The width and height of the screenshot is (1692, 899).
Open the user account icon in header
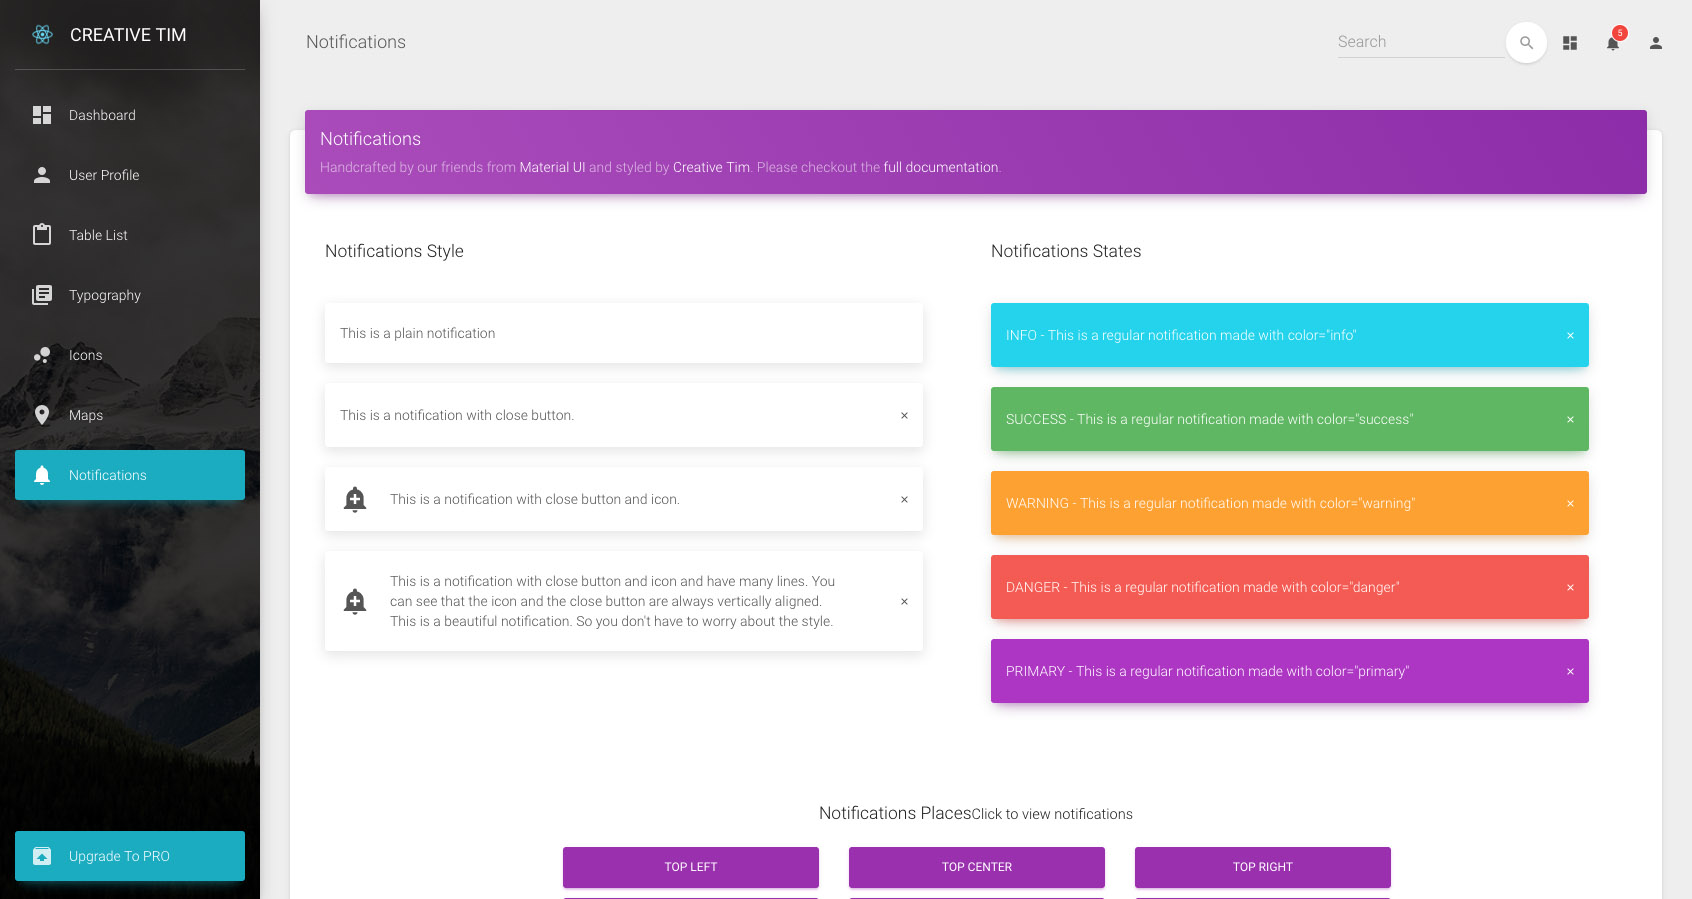tap(1656, 43)
